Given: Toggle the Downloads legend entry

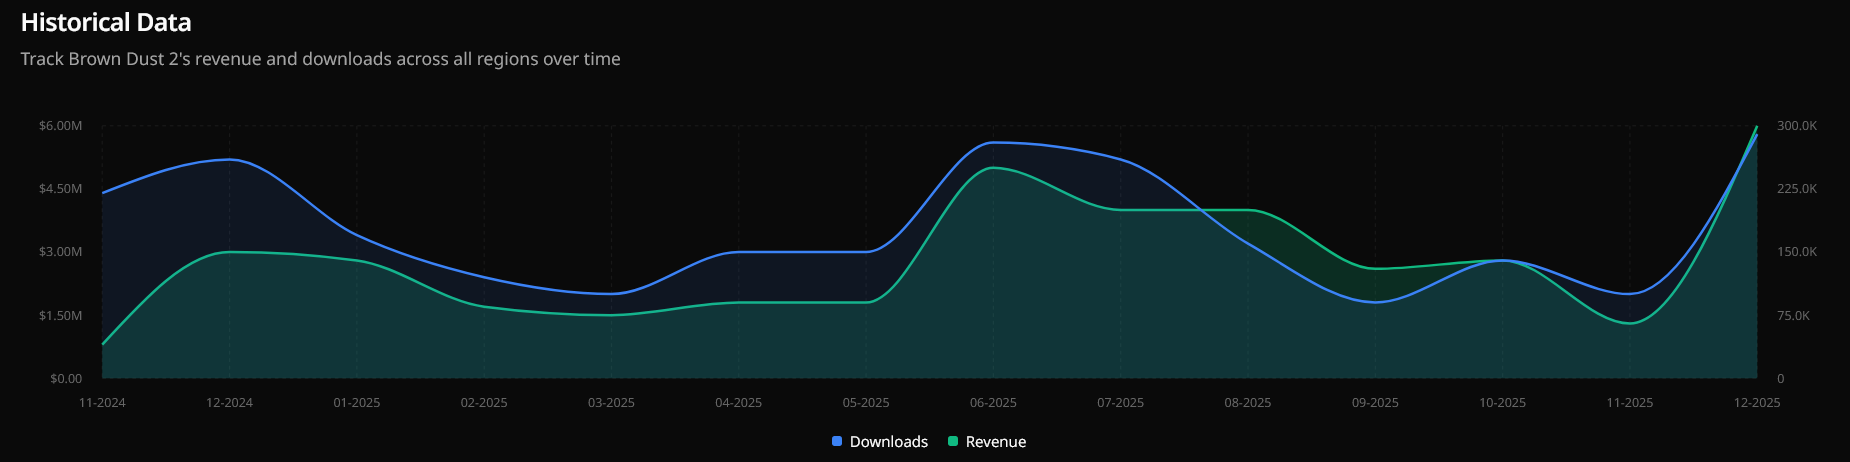Looking at the screenshot, I should (x=880, y=442).
